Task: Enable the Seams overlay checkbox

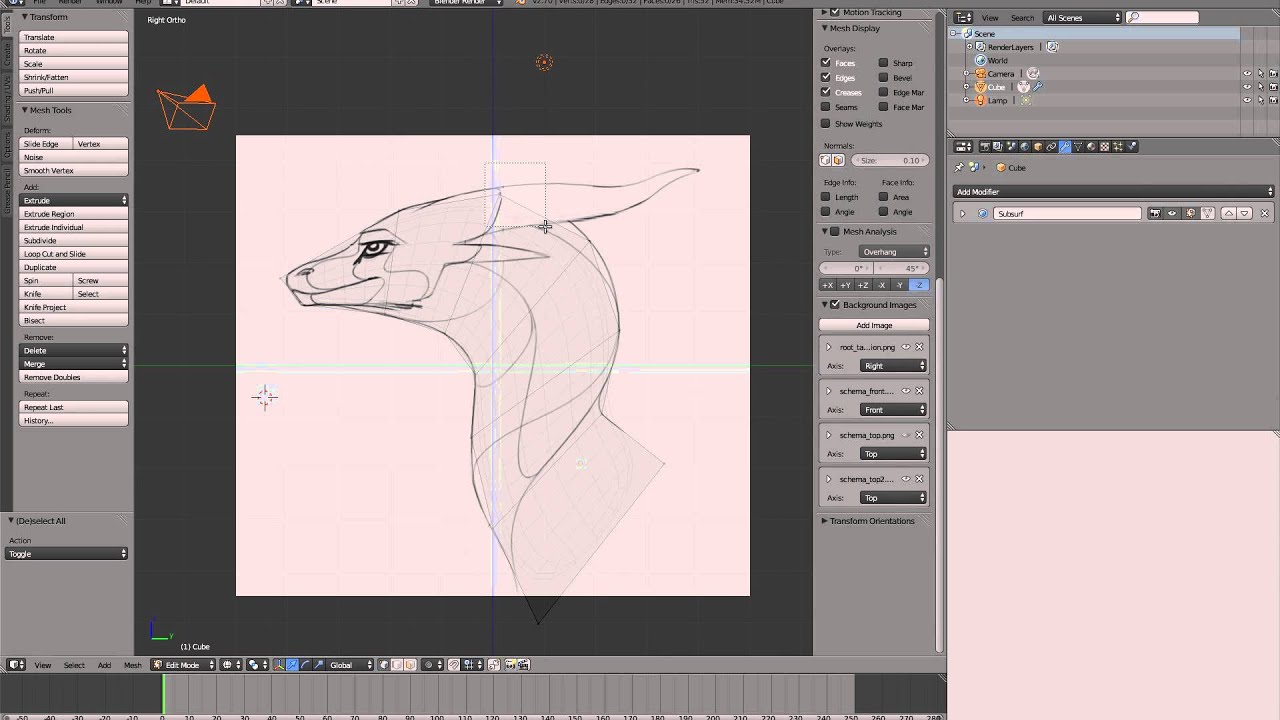Action: point(825,107)
